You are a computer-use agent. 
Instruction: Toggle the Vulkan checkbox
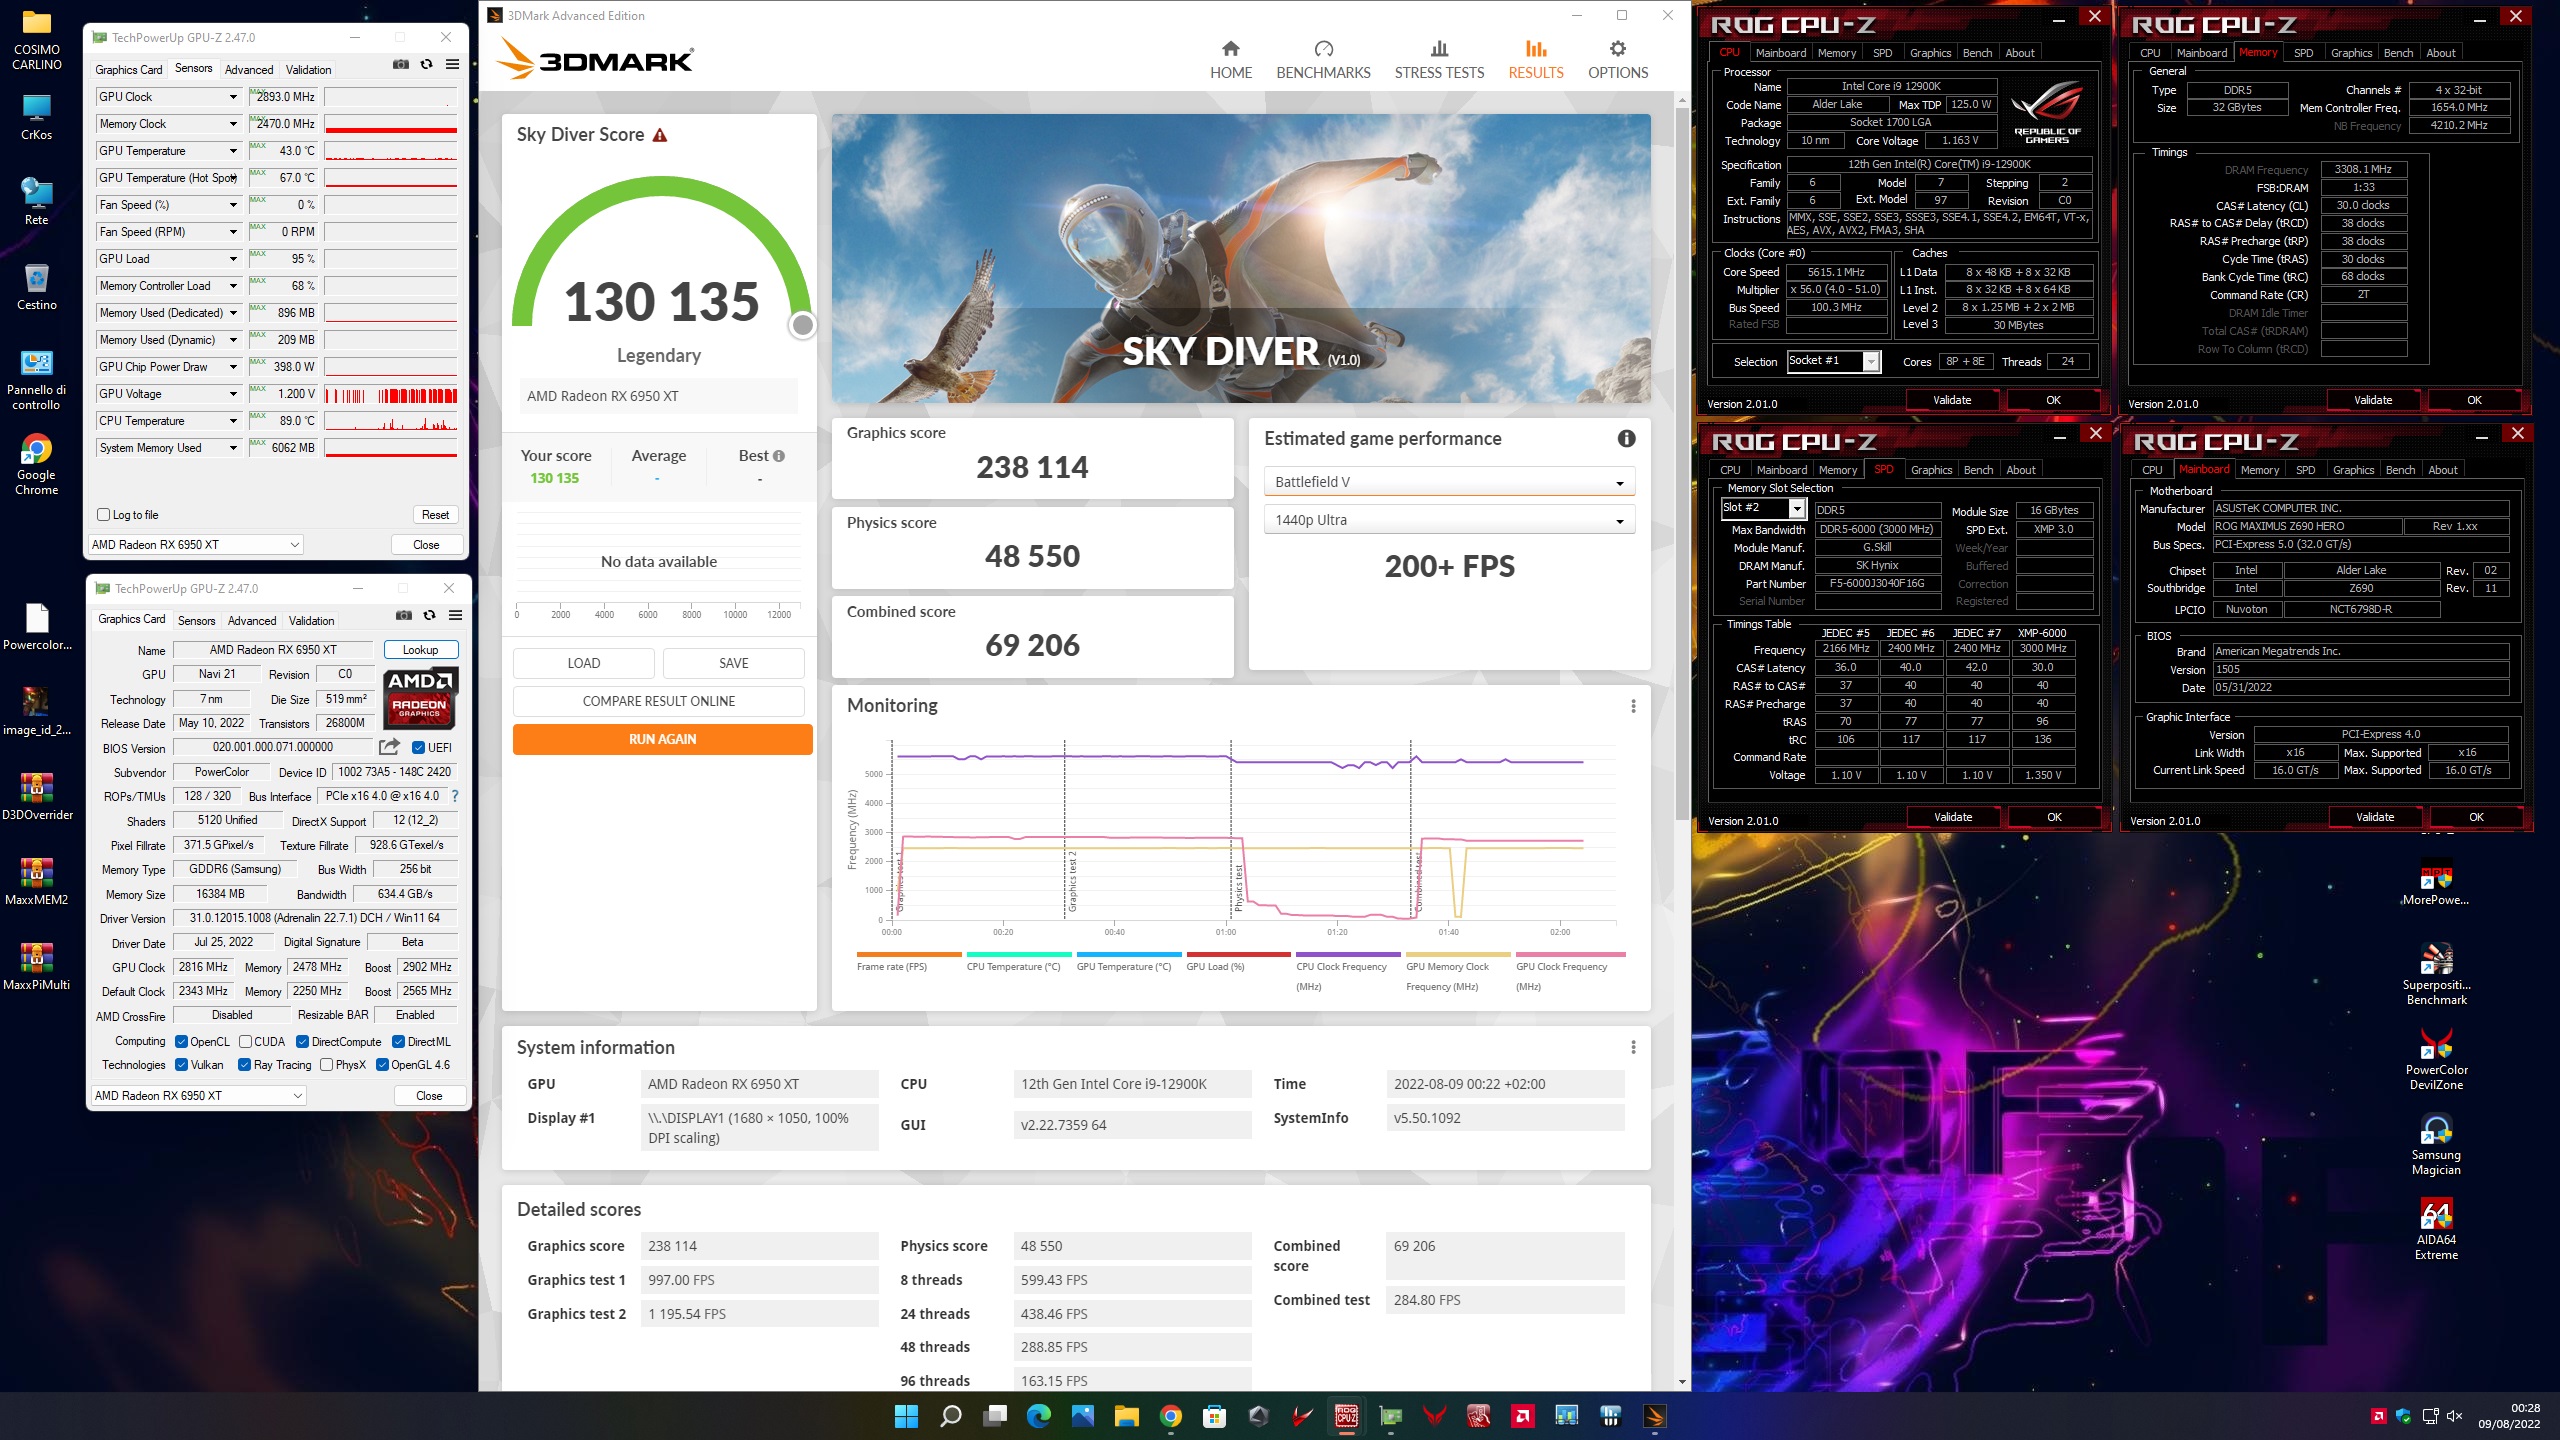coord(181,1065)
